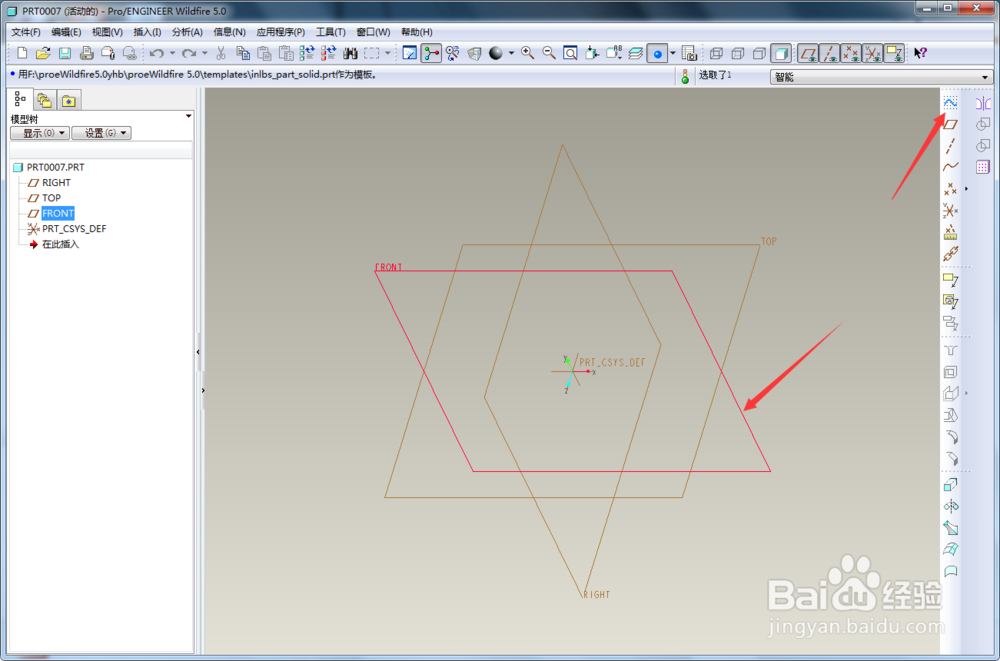Collapse the navigator panel with sash arrow
Screen dimensions: 1000x661
[x=198, y=352]
